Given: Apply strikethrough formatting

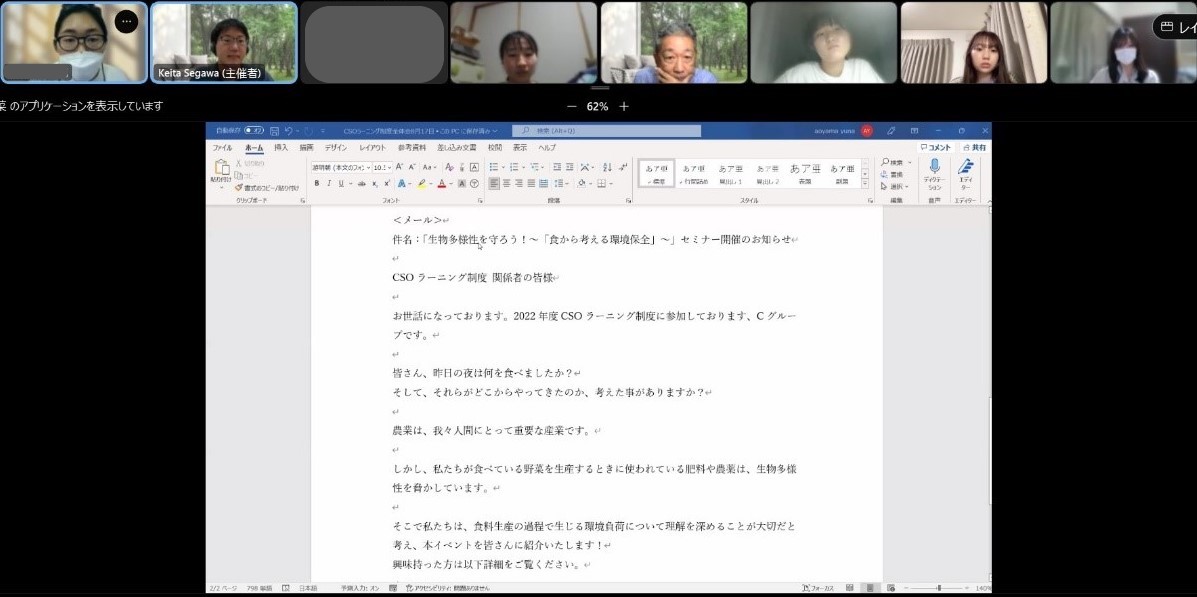Looking at the screenshot, I should [363, 183].
